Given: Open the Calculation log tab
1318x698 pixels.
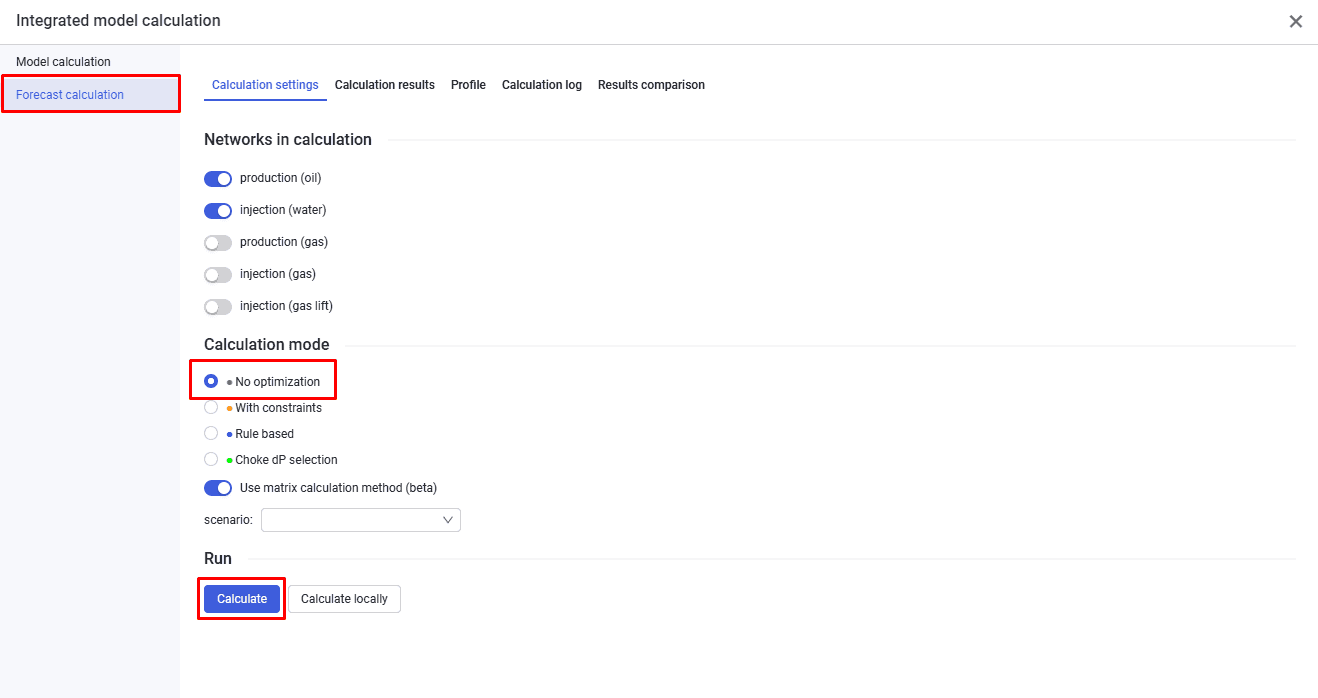Looking at the screenshot, I should click(542, 85).
